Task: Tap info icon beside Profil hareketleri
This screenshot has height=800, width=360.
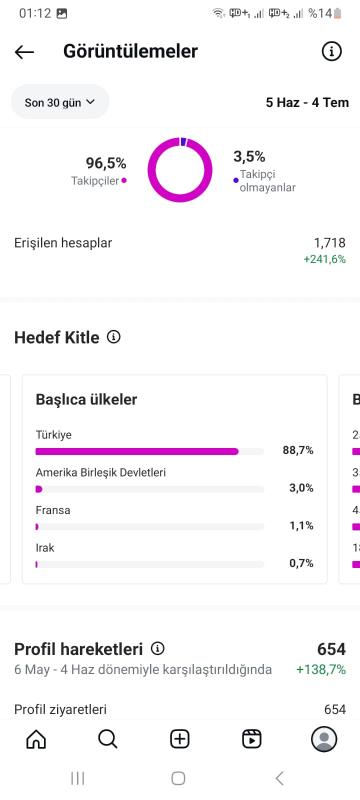Action: click(x=158, y=648)
